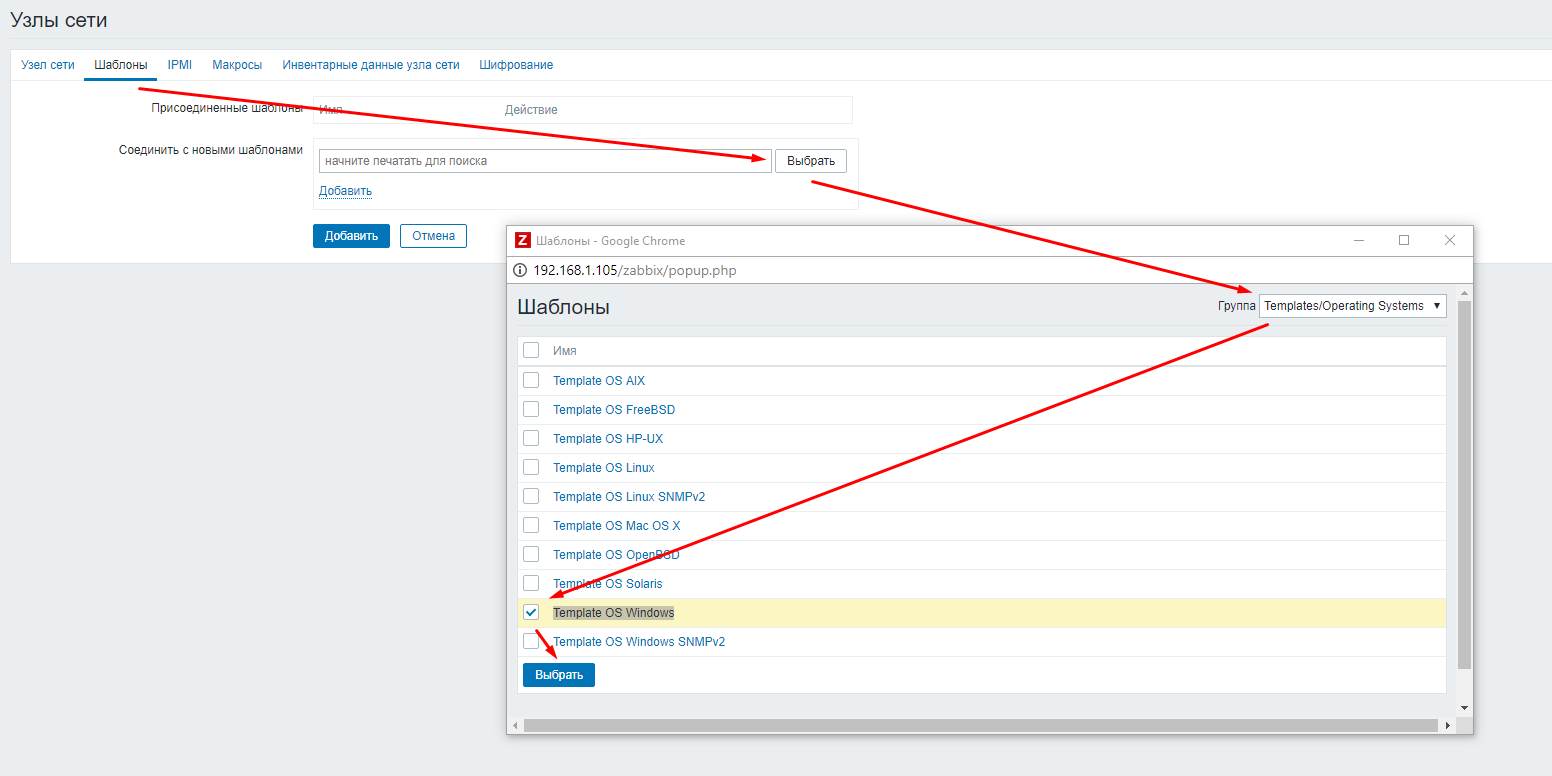This screenshot has width=1552, height=776.
Task: Click the popup vertical scrollbar thumb
Action: (x=1464, y=484)
